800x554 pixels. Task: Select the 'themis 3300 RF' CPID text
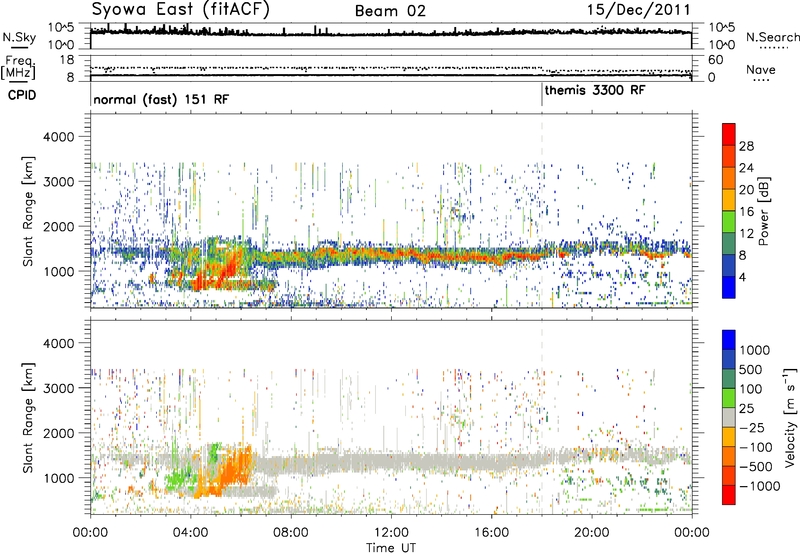(x=595, y=91)
